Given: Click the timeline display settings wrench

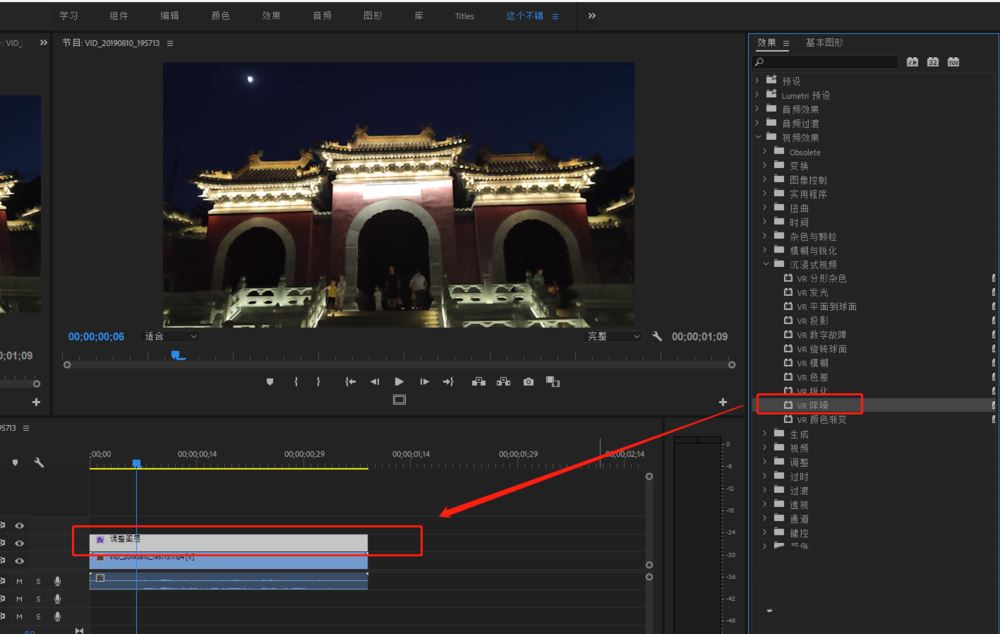Looking at the screenshot, I should tap(39, 462).
